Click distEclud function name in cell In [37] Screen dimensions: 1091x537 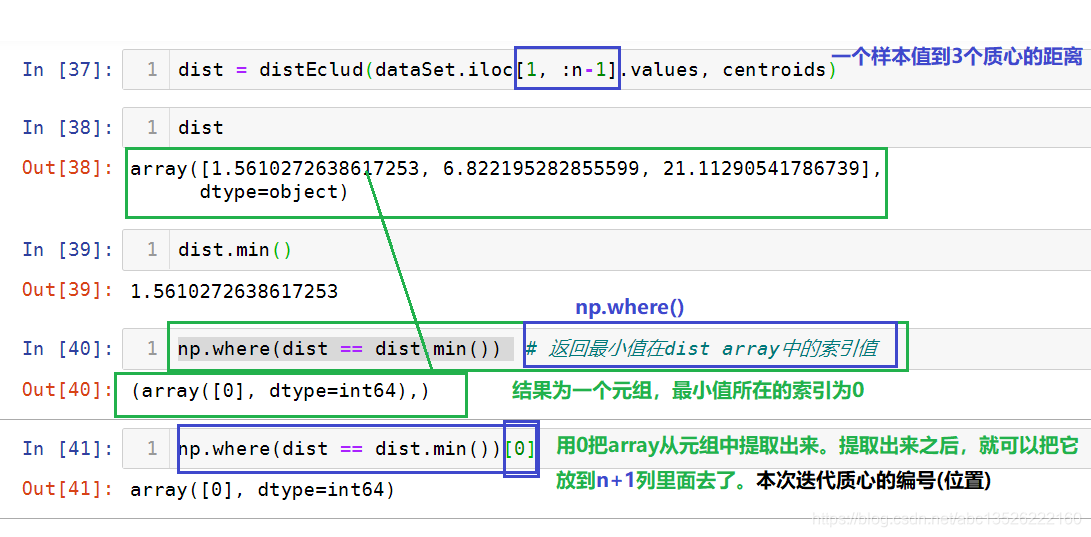point(311,70)
